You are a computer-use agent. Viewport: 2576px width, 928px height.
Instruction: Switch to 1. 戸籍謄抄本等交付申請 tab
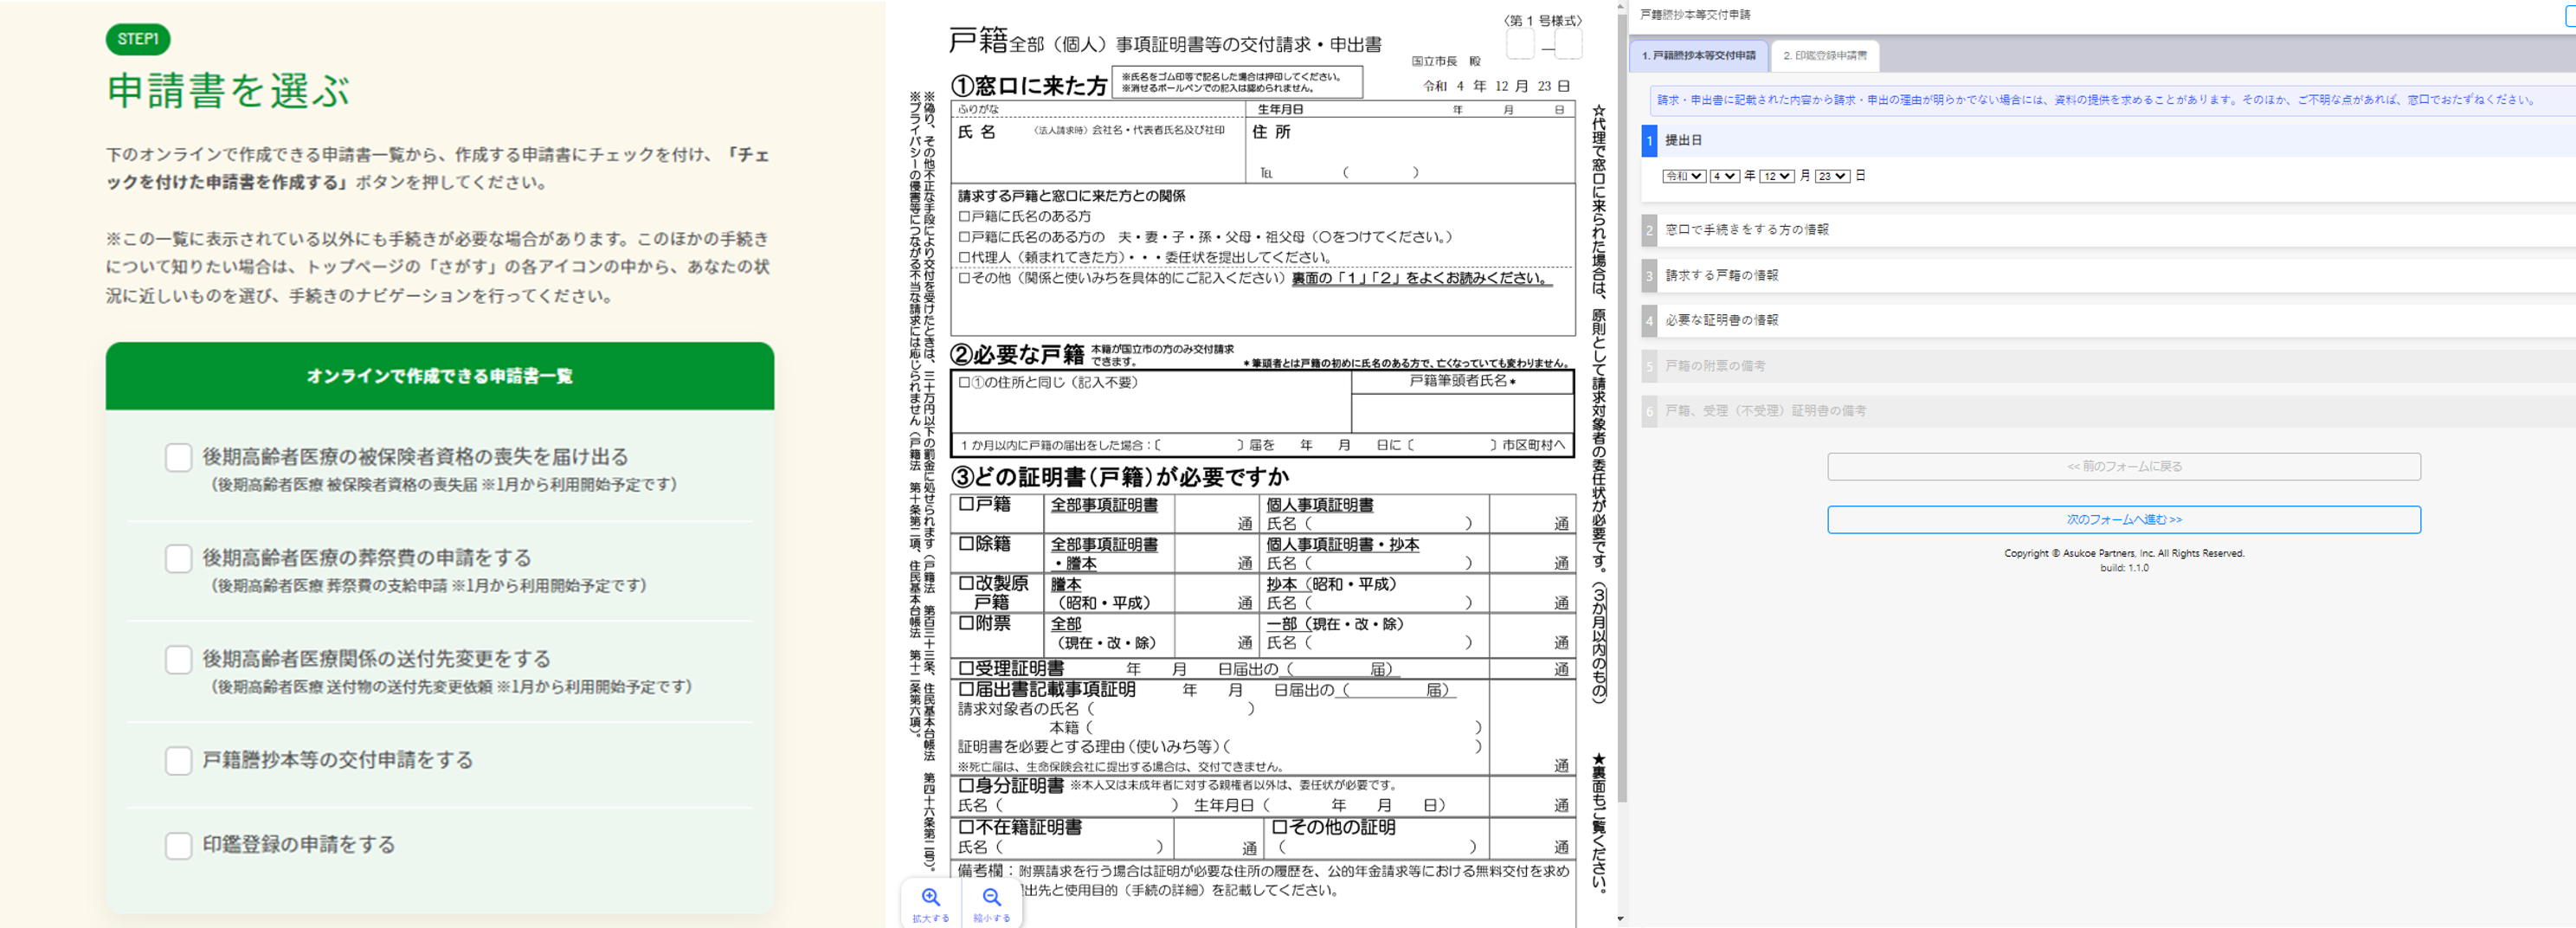(x=1698, y=56)
